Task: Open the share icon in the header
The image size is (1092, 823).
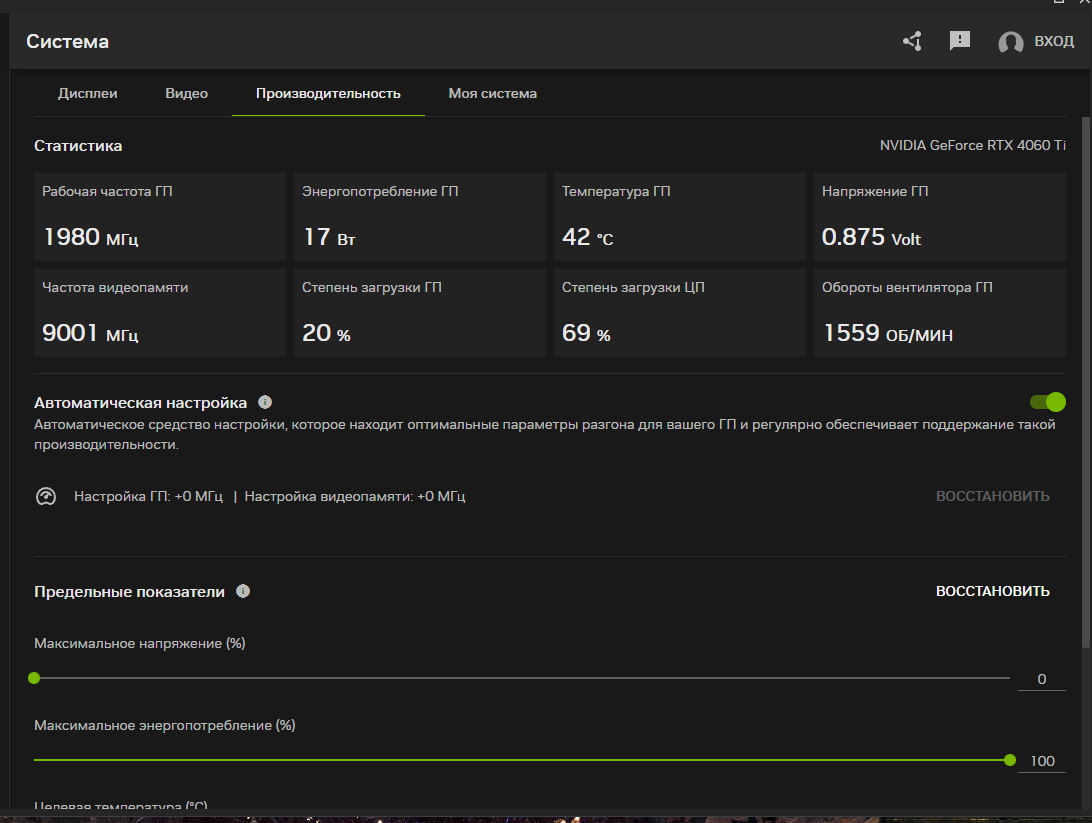Action: coord(912,41)
